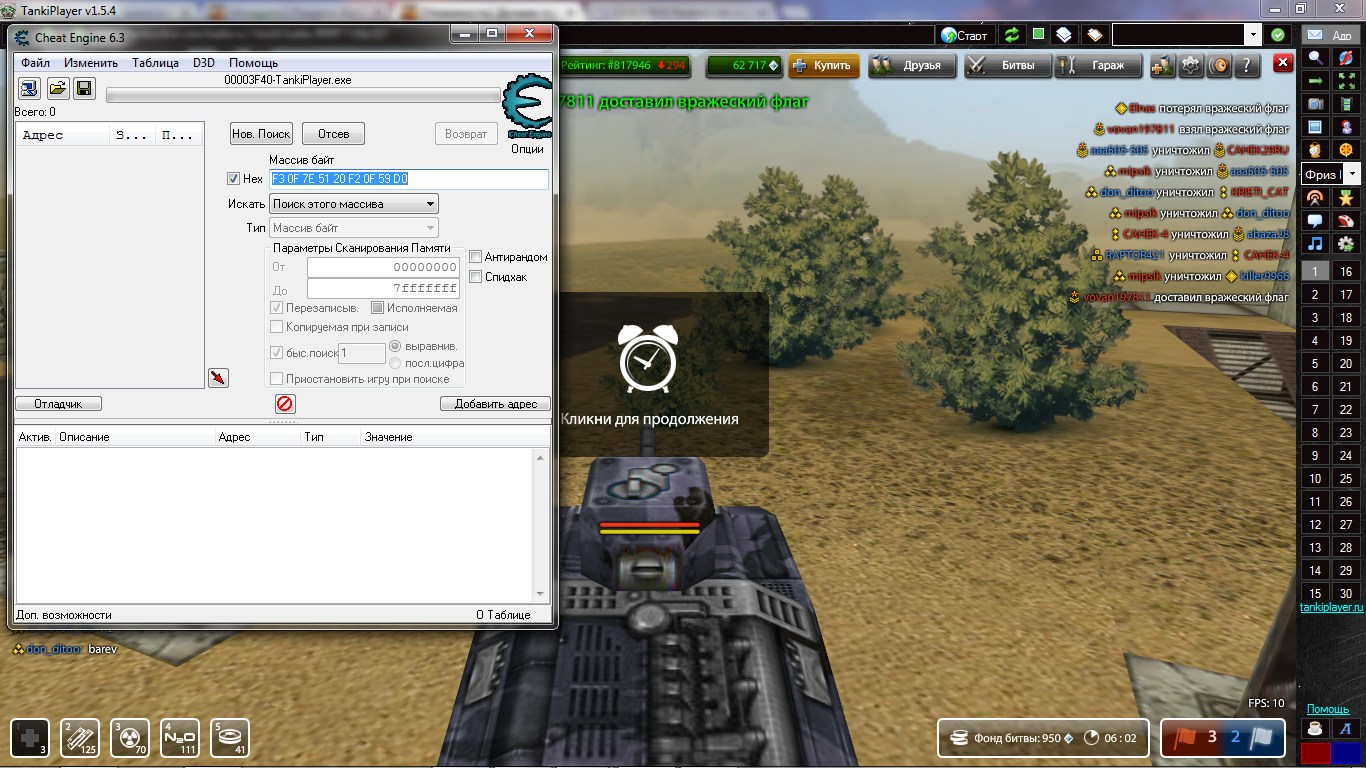
Task: Open the Гараж button in game
Action: (x=1097, y=66)
